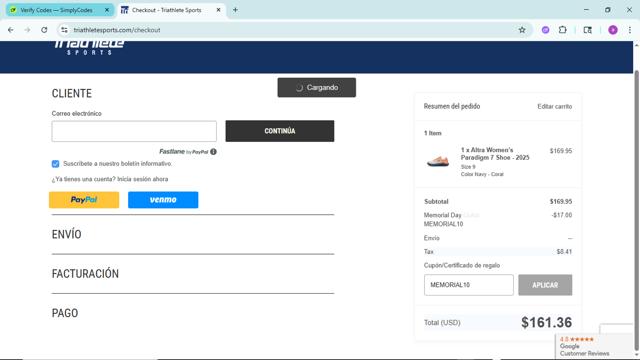Click the PAGO section heading
640x360 pixels.
pos(65,313)
